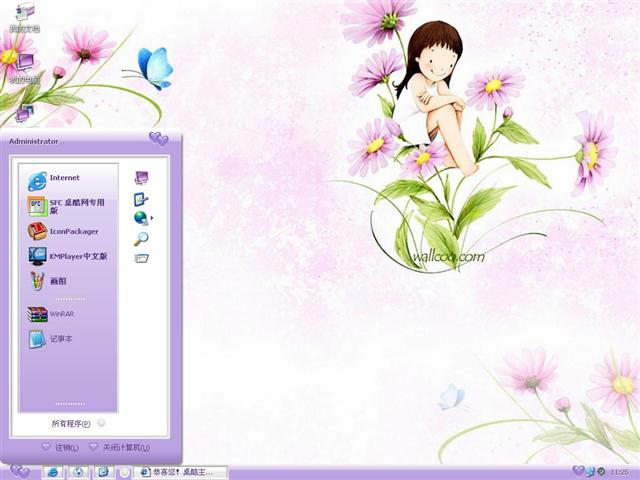640x480 pixels.
Task: Click 注销 to log off
Action: [x=61, y=447]
